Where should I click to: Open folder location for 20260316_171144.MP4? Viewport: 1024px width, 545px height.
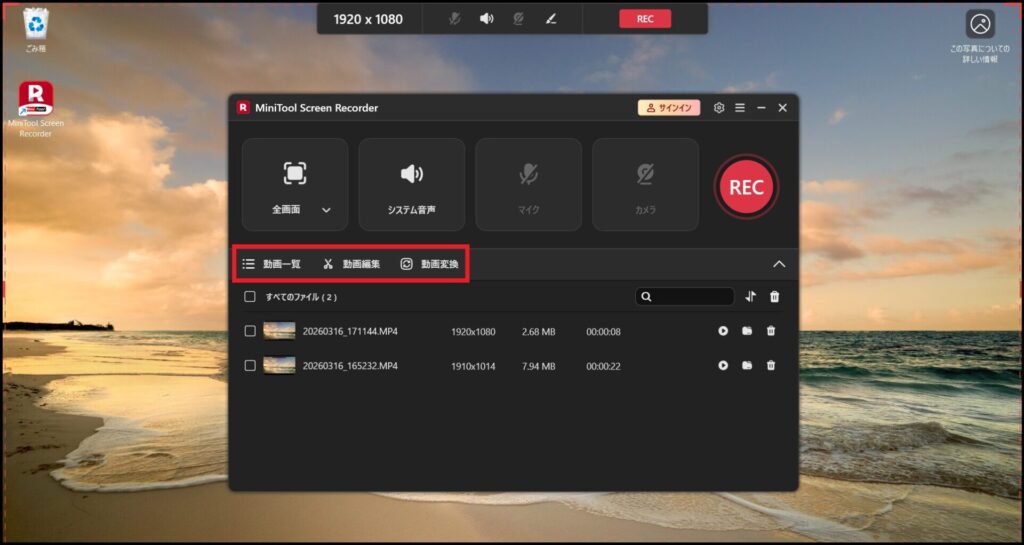pos(747,331)
